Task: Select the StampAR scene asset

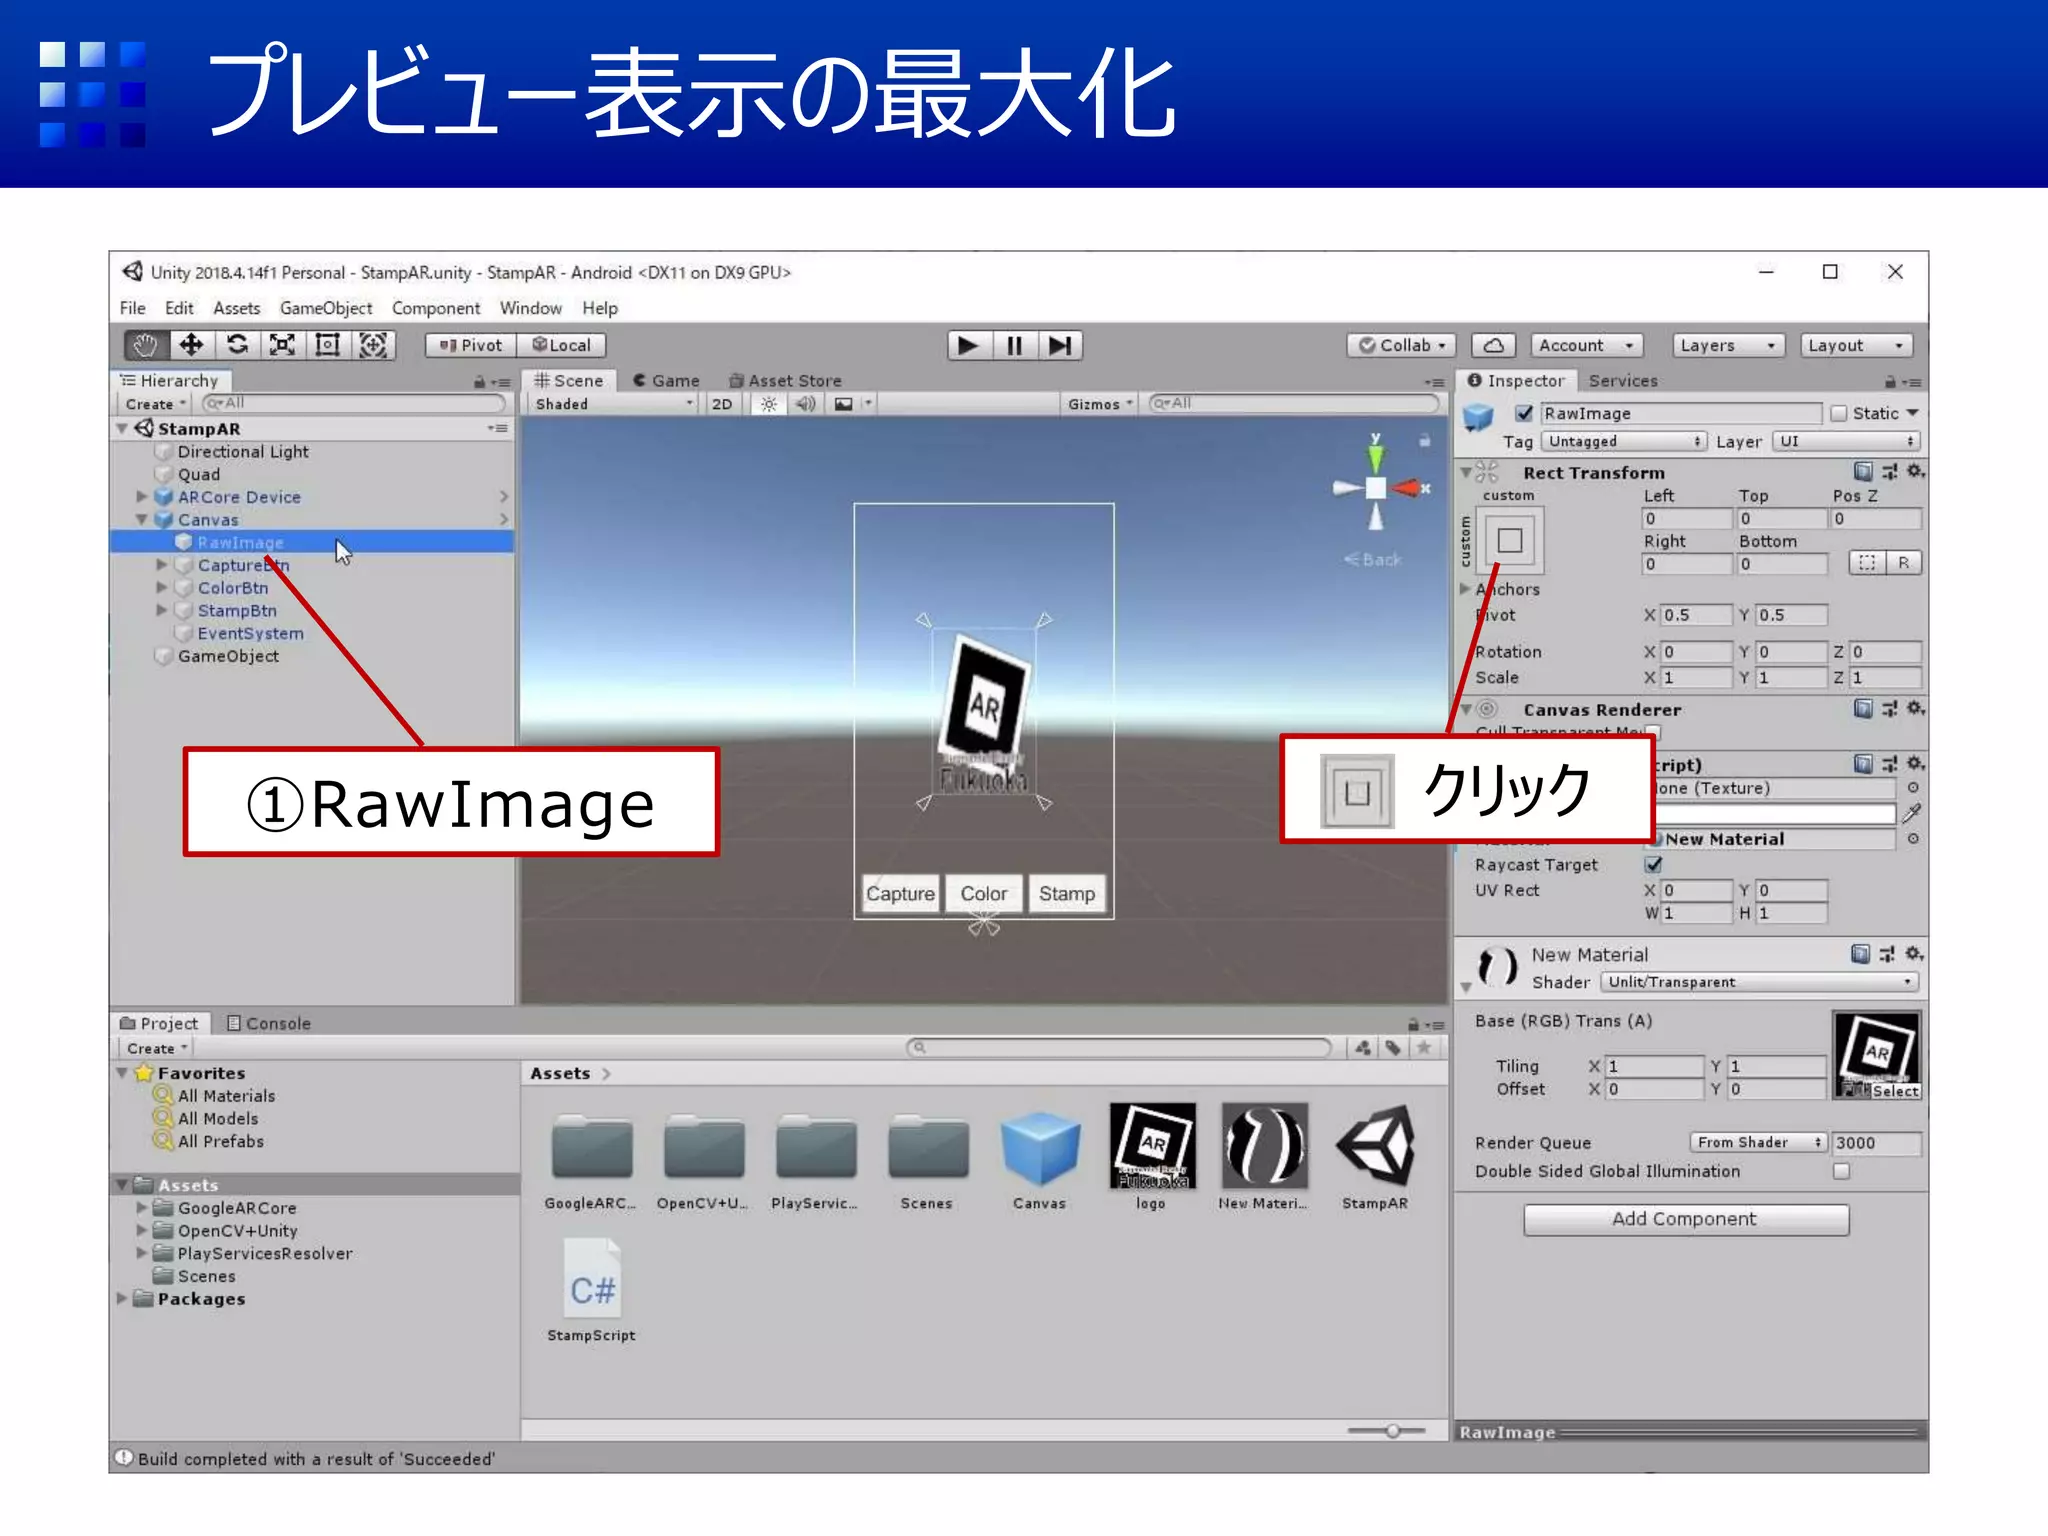Action: (1375, 1157)
